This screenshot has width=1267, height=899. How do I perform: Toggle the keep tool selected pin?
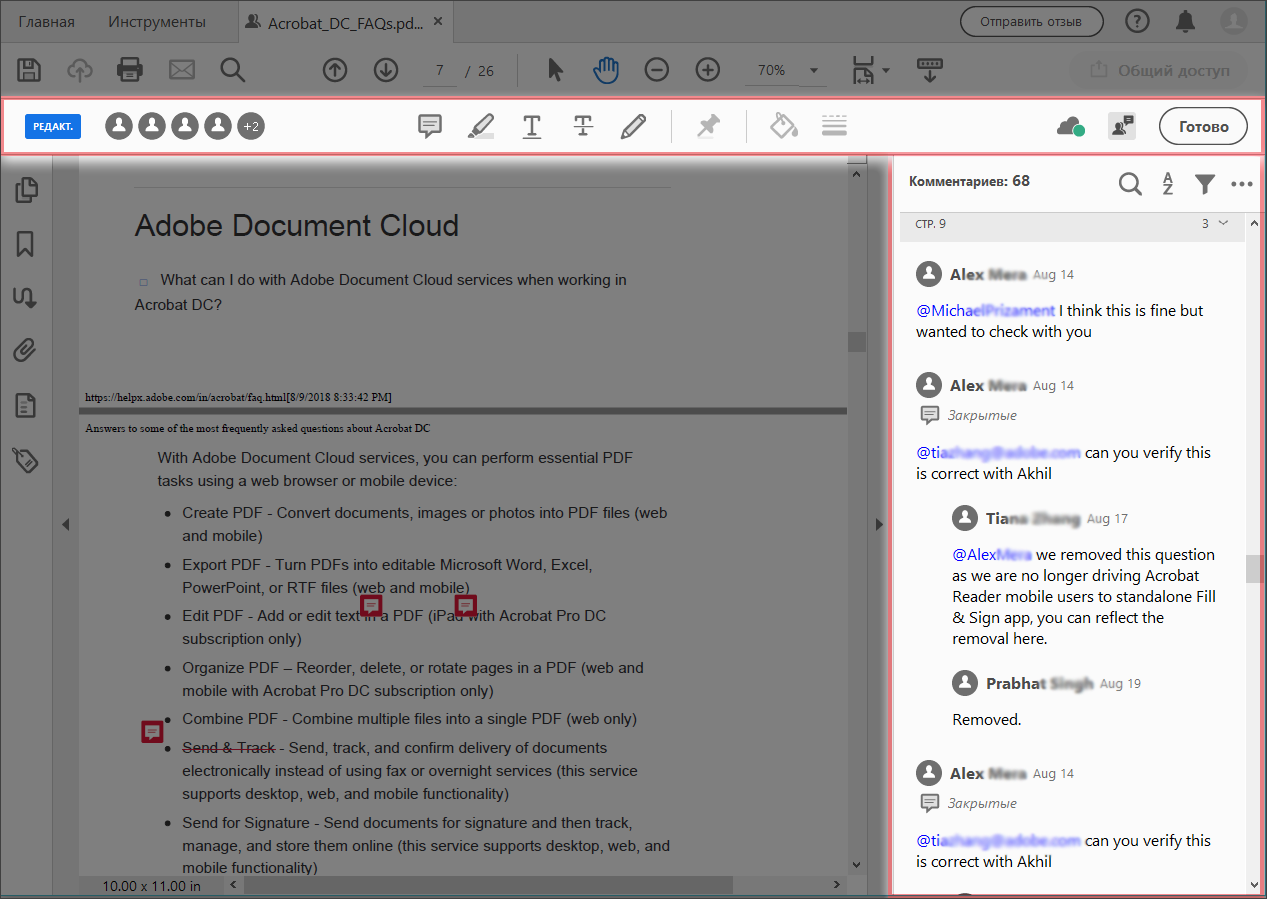[708, 126]
